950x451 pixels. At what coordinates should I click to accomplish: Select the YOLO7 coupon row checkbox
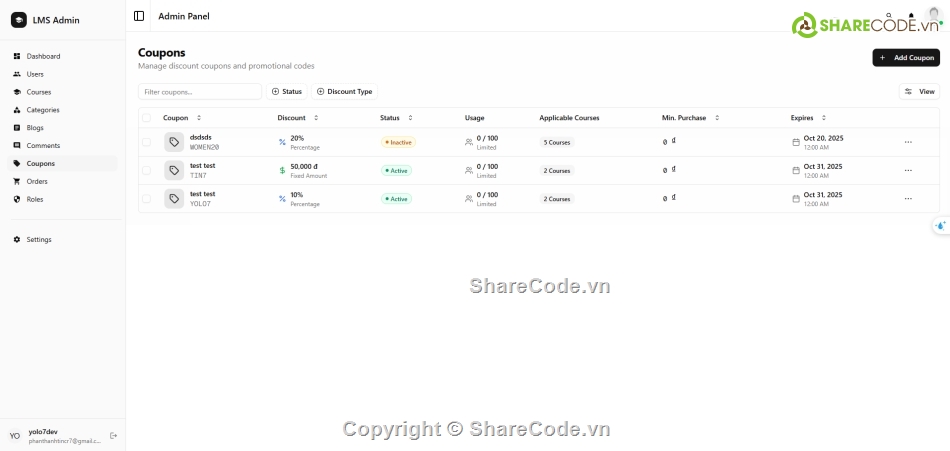click(146, 198)
